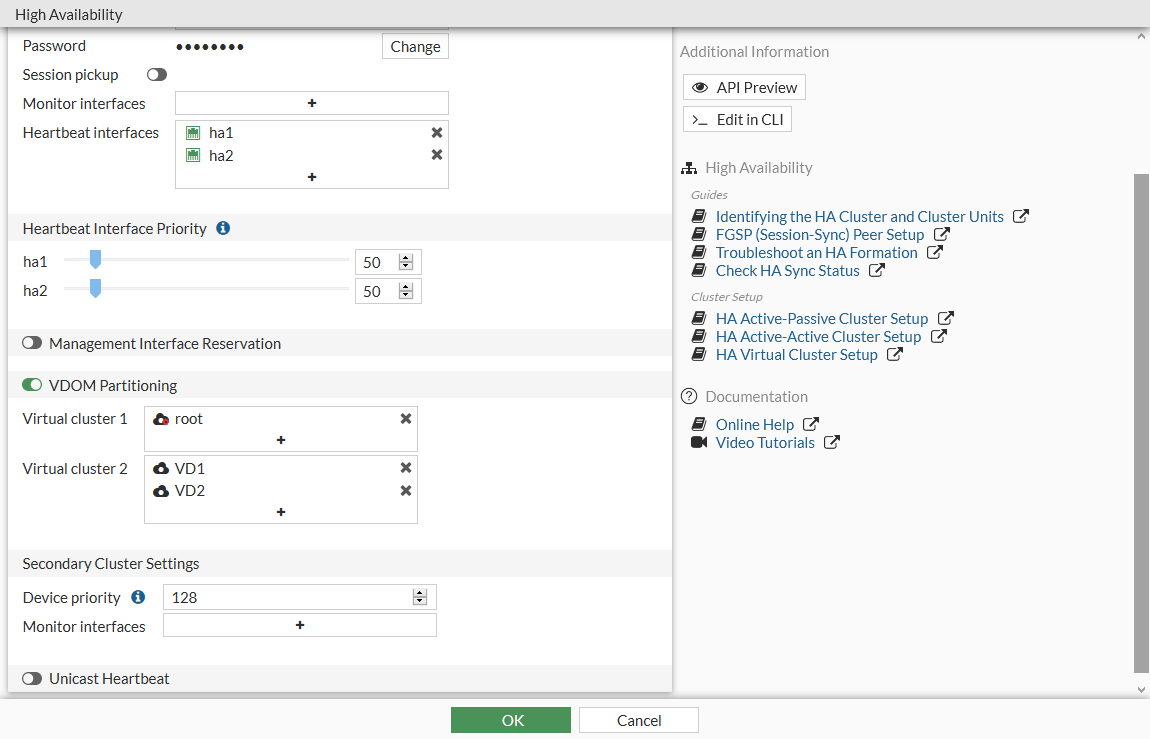Enable Session pickup toggle
Viewport: 1150px width, 739px height.
(x=157, y=75)
